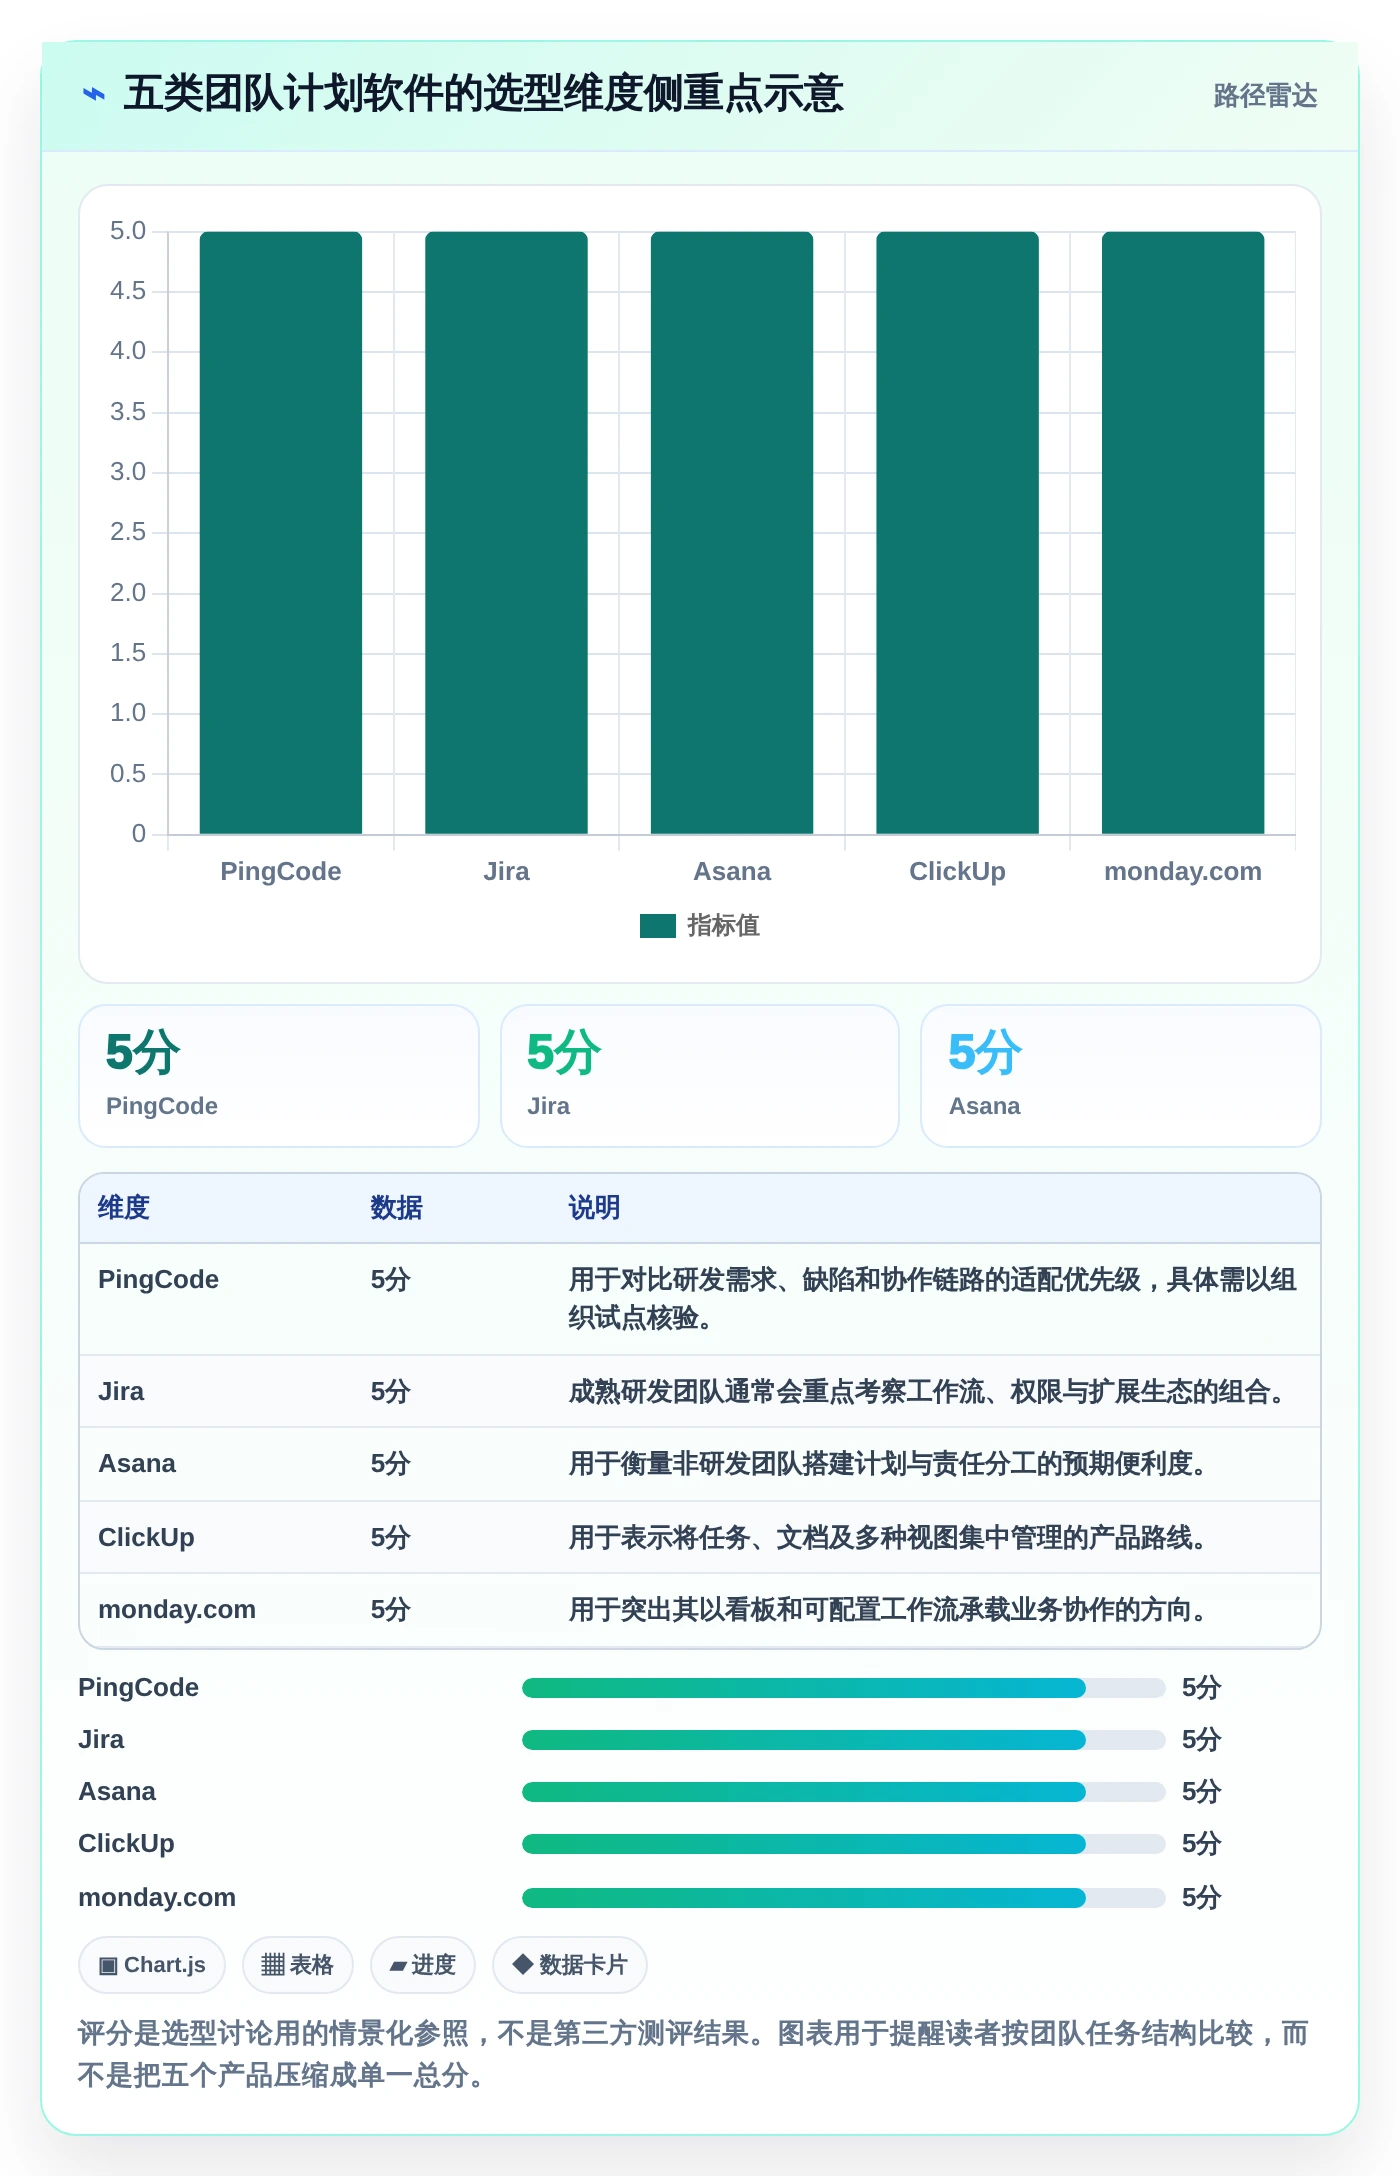Select the PingCode bar in chart

(x=281, y=532)
